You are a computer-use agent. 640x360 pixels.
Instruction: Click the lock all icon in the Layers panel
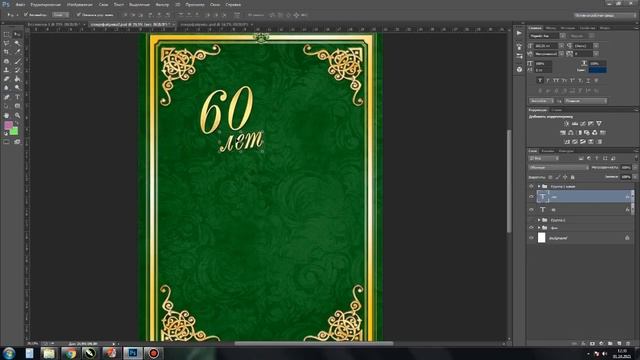[x=572, y=177]
